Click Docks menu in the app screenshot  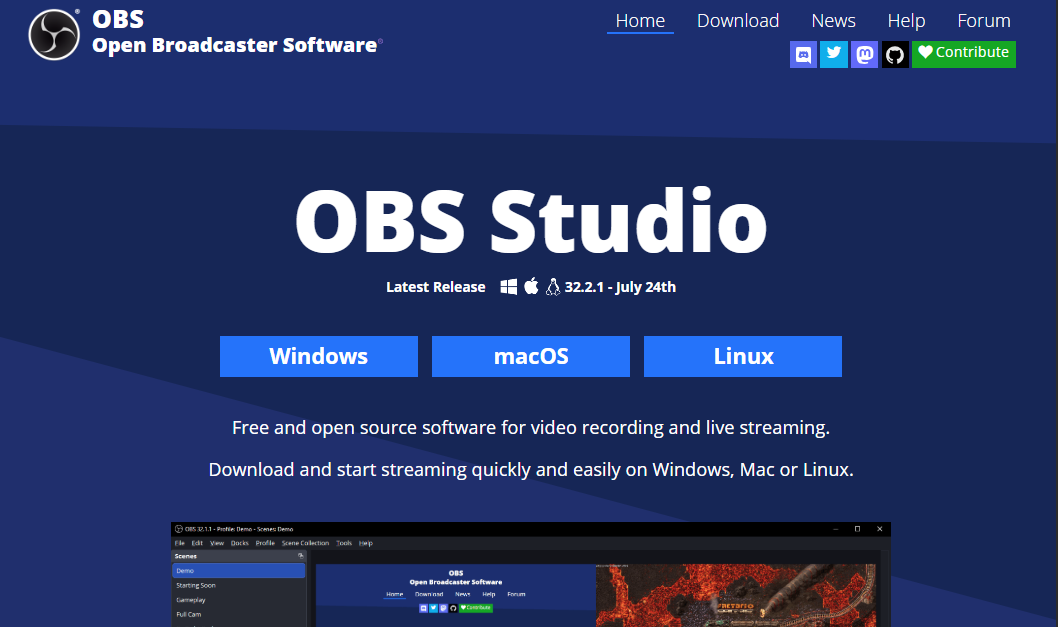240,543
